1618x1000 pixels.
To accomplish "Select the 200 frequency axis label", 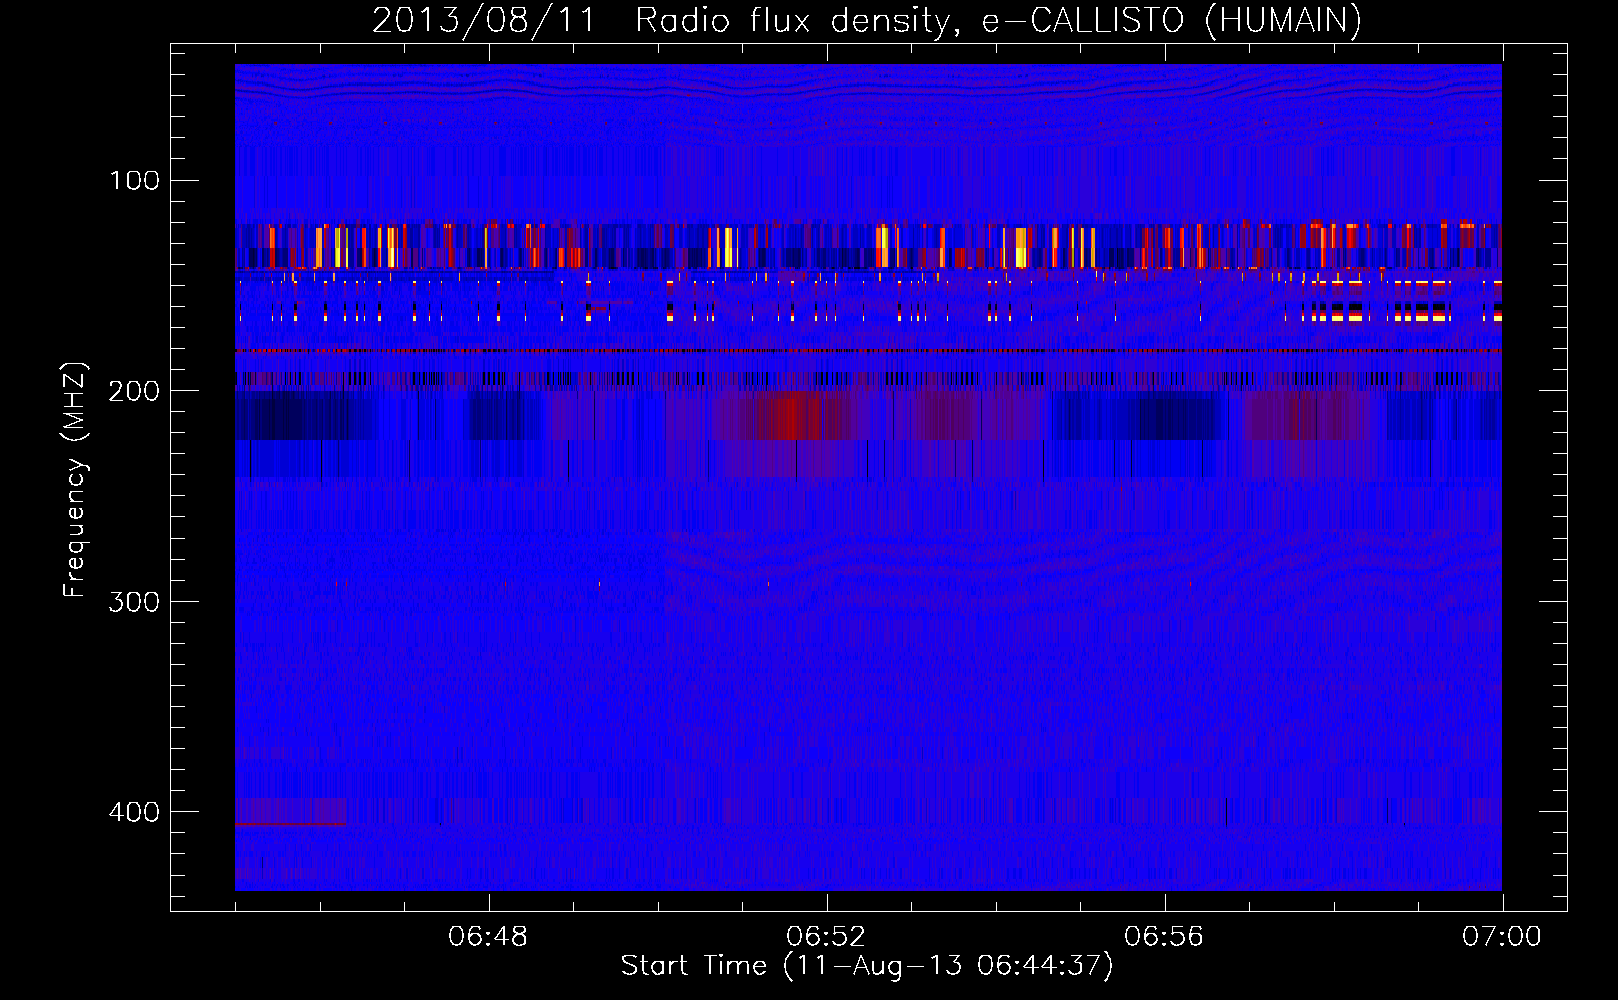I will [x=135, y=391].
